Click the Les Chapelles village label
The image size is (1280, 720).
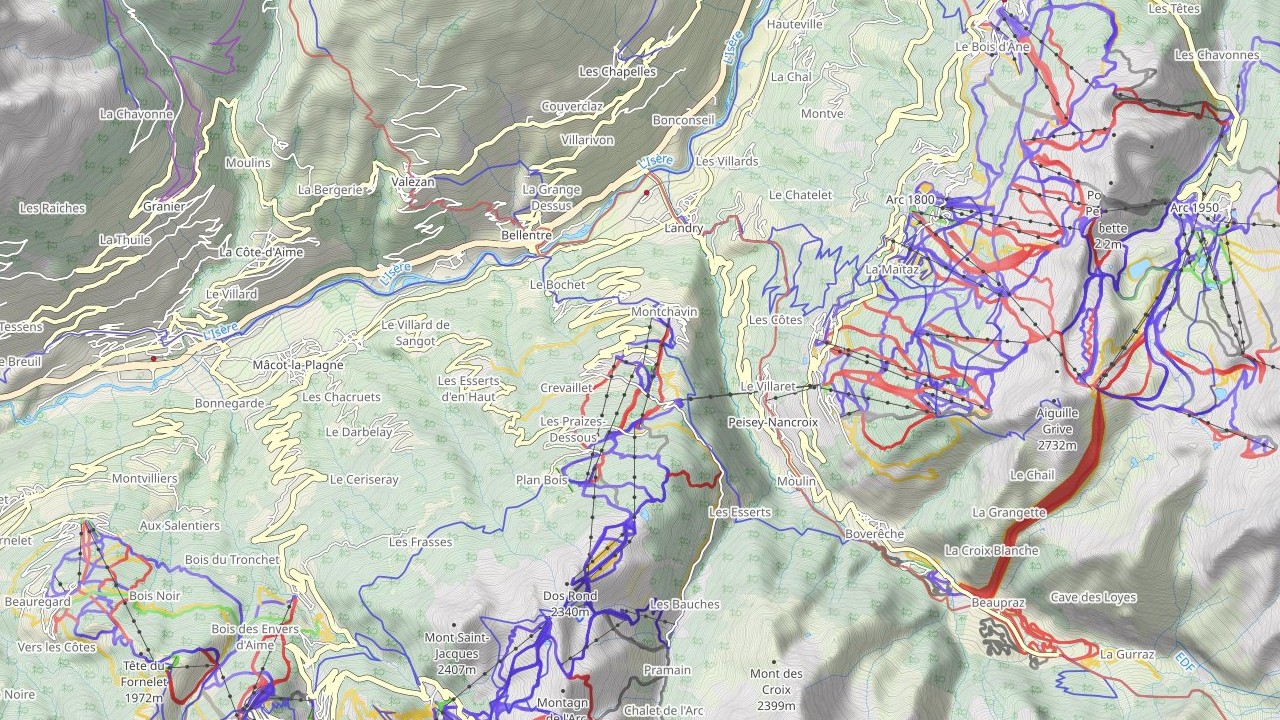pos(618,72)
